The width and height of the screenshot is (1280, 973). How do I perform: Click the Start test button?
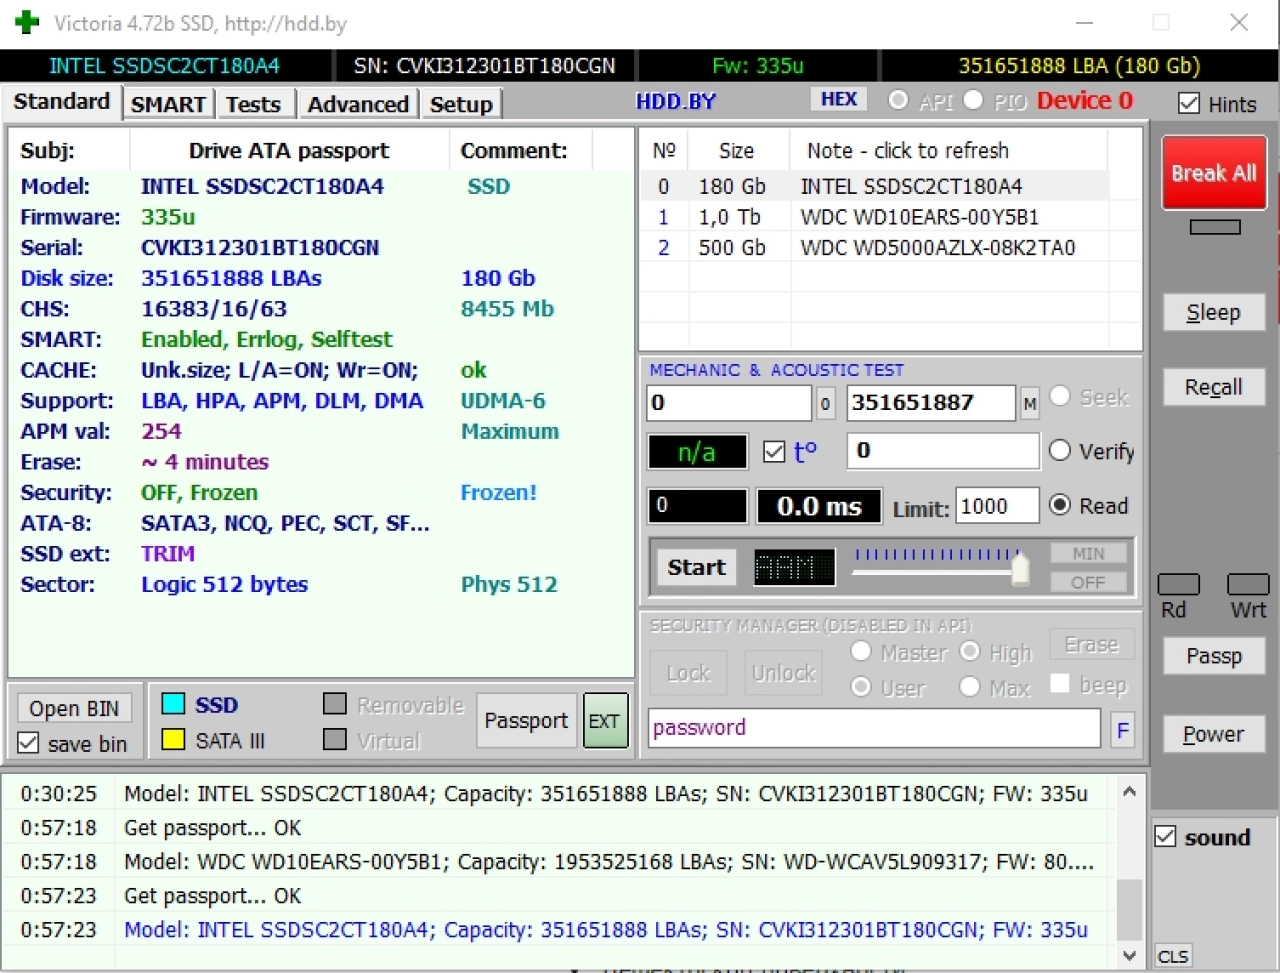[696, 568]
